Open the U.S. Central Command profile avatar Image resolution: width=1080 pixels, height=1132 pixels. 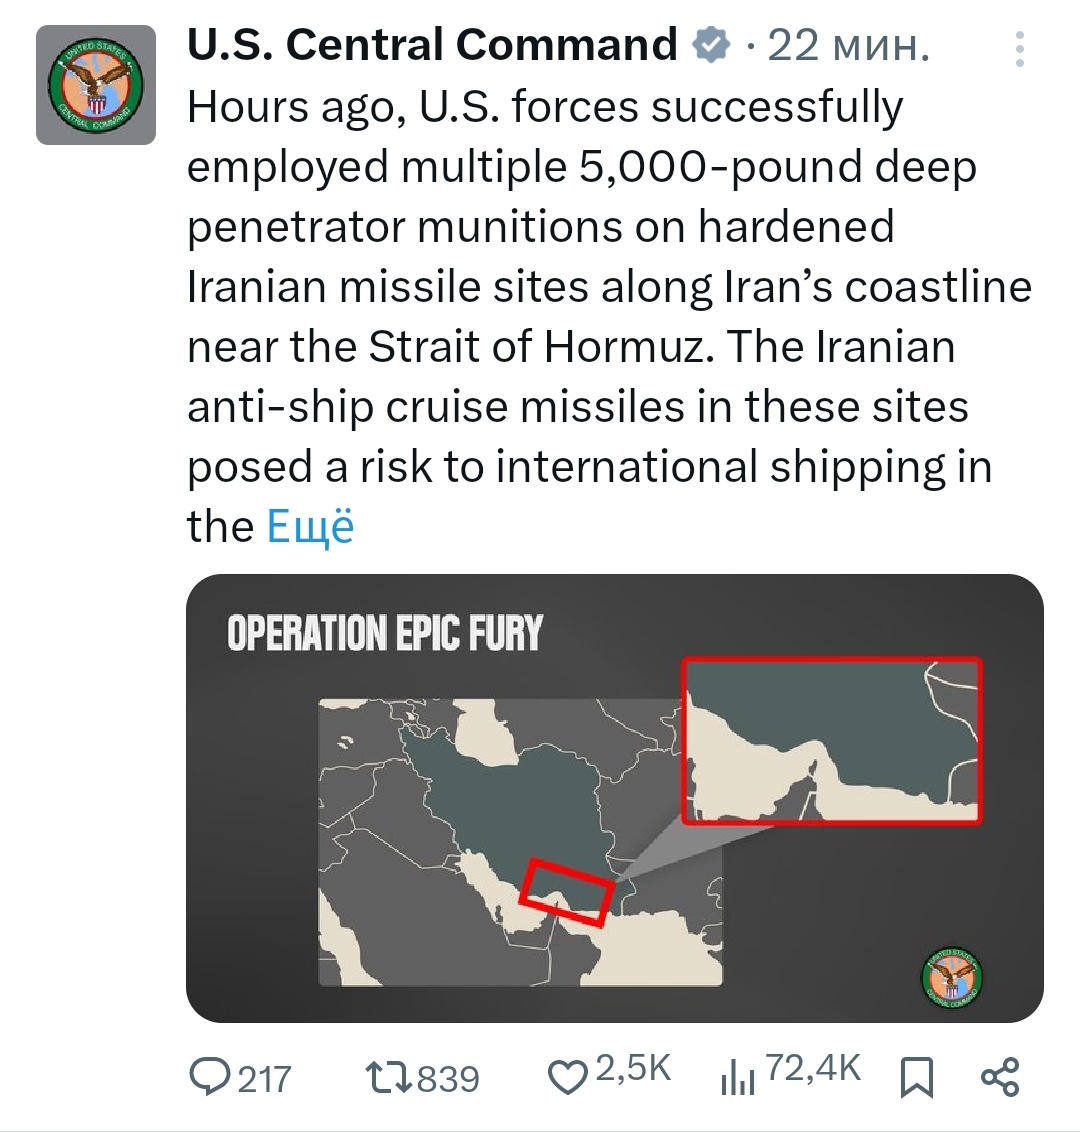[96, 85]
